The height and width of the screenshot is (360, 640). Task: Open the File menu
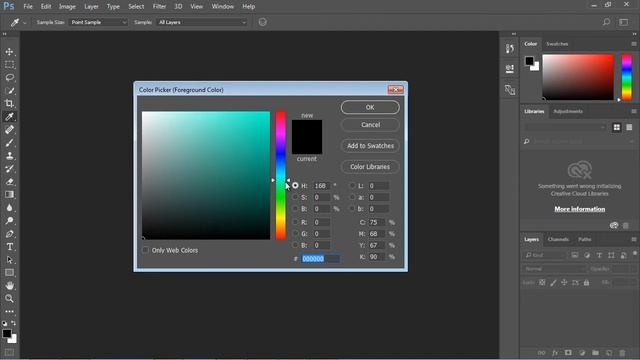pos(28,7)
